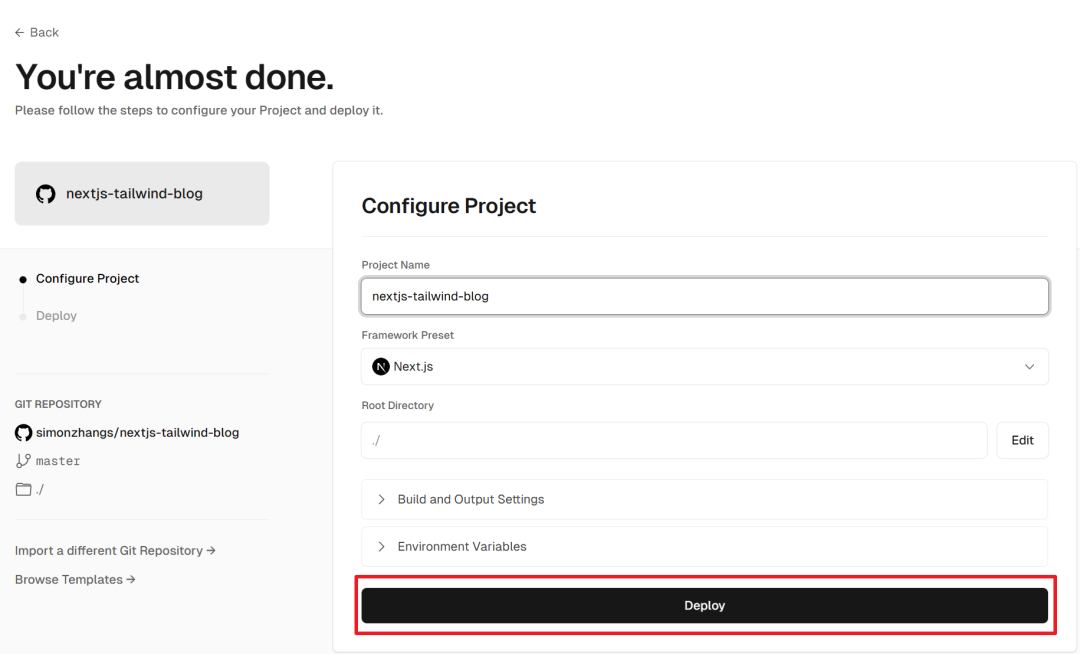
Task: Open the Browse Templates link
Action: 75,580
